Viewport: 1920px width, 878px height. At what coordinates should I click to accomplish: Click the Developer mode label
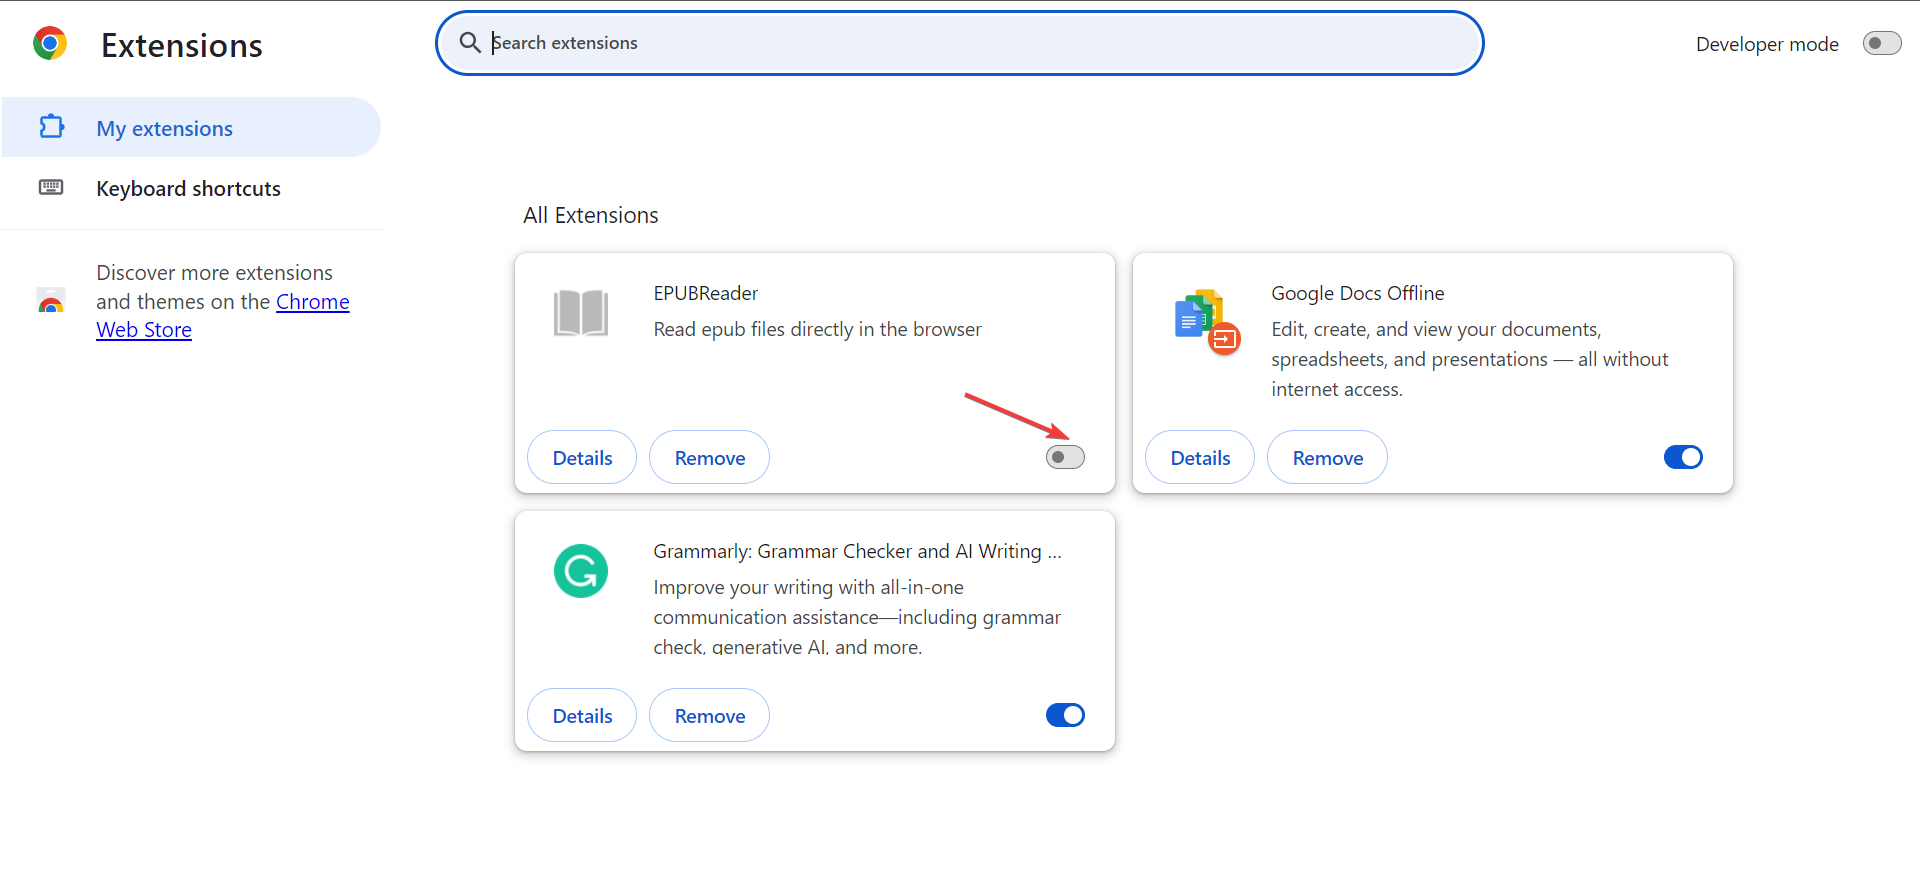click(x=1767, y=44)
